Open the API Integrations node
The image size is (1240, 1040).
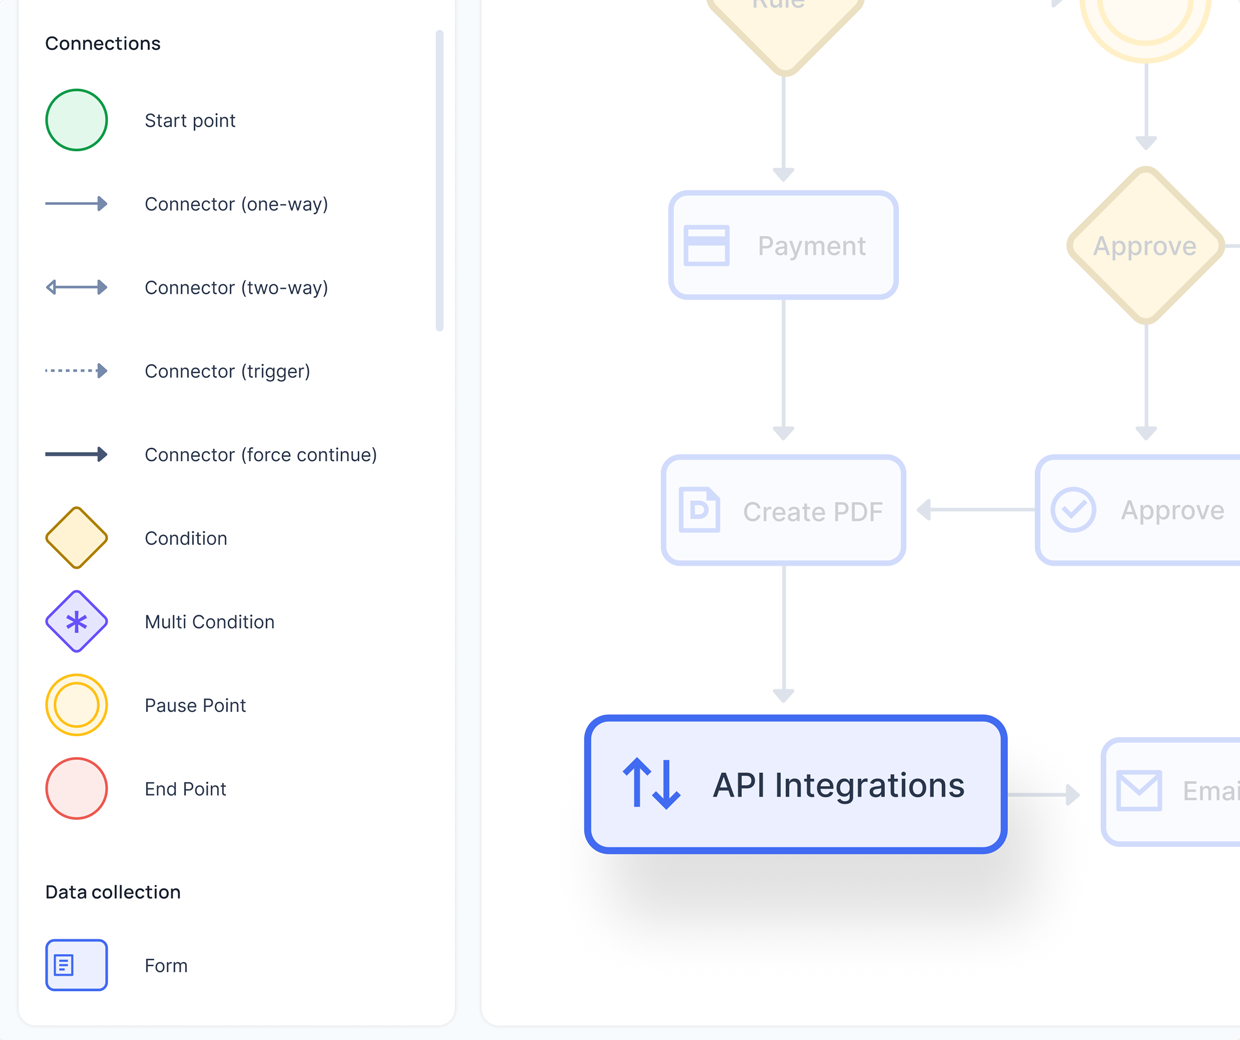tap(796, 785)
